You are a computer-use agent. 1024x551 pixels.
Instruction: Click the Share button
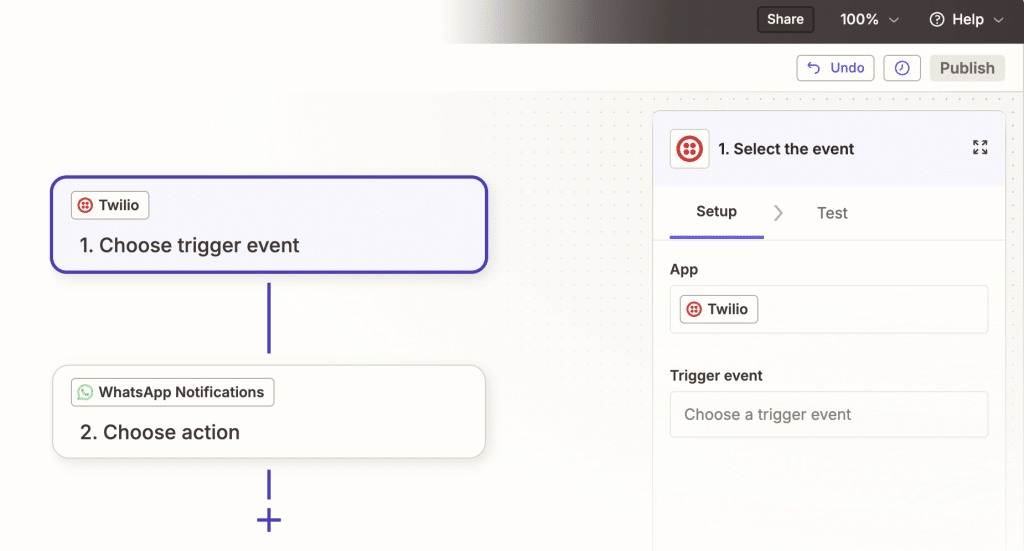pyautogui.click(x=785, y=19)
